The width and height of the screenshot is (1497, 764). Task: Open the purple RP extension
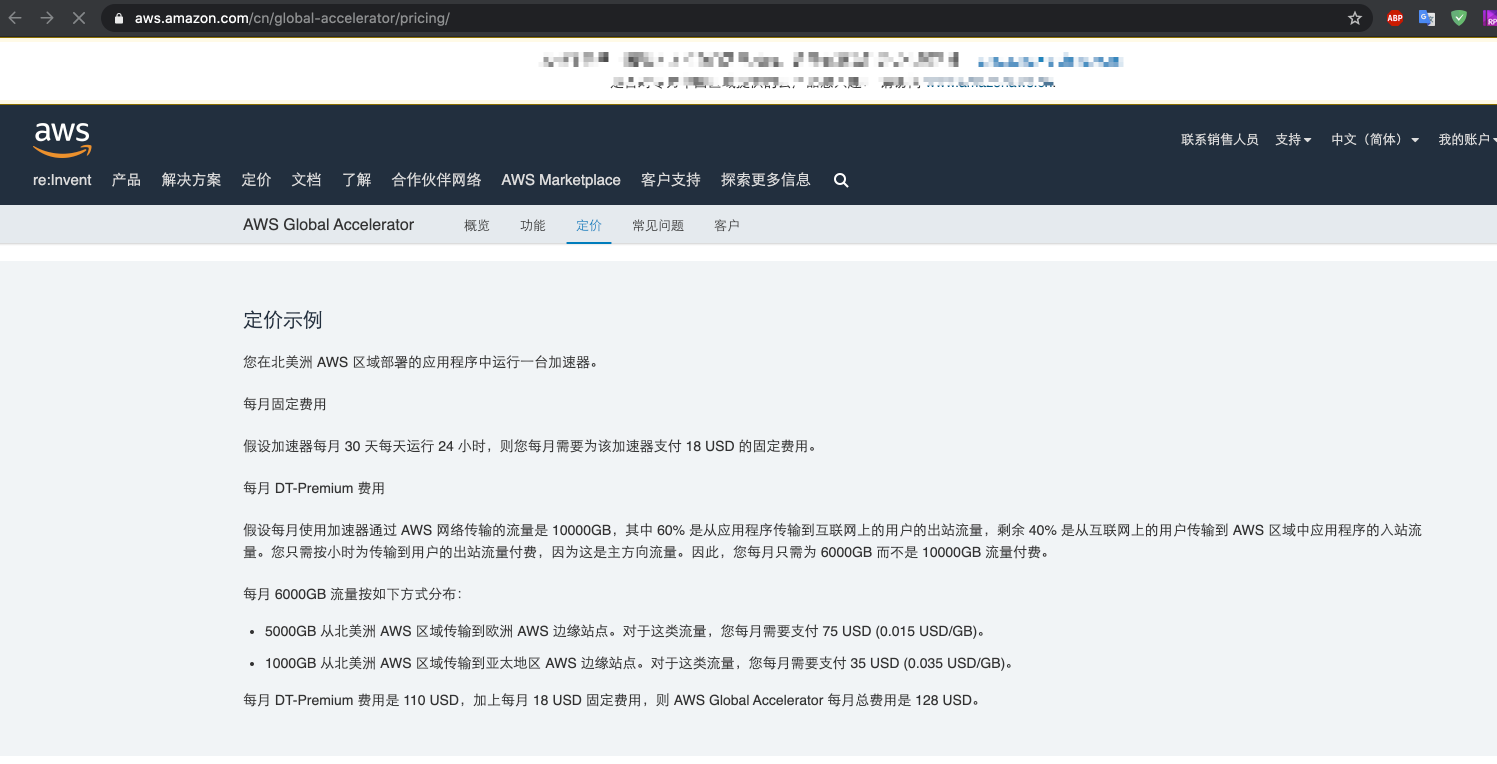point(1490,18)
